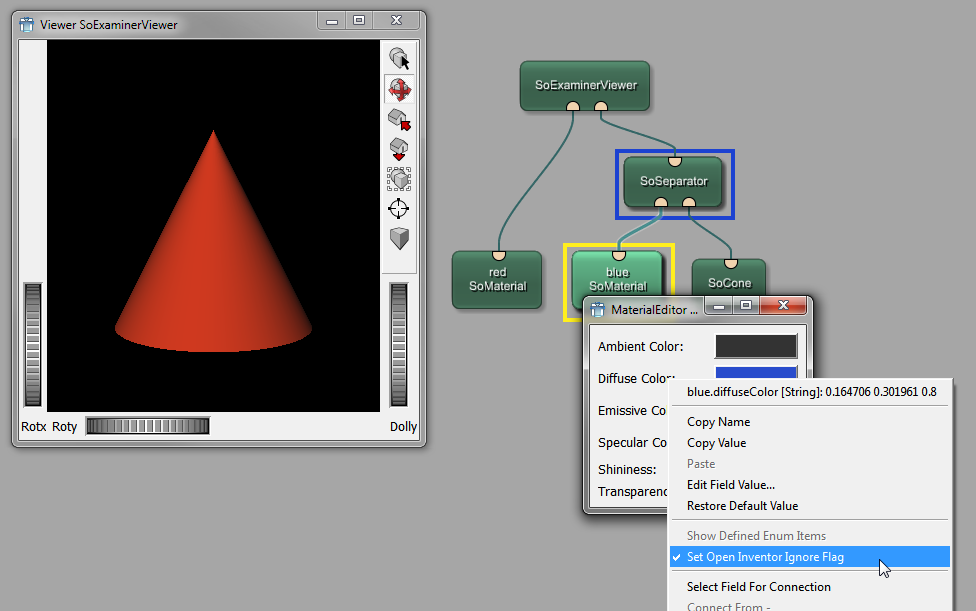
Task: Select the seek crosshair tool
Action: tap(399, 209)
